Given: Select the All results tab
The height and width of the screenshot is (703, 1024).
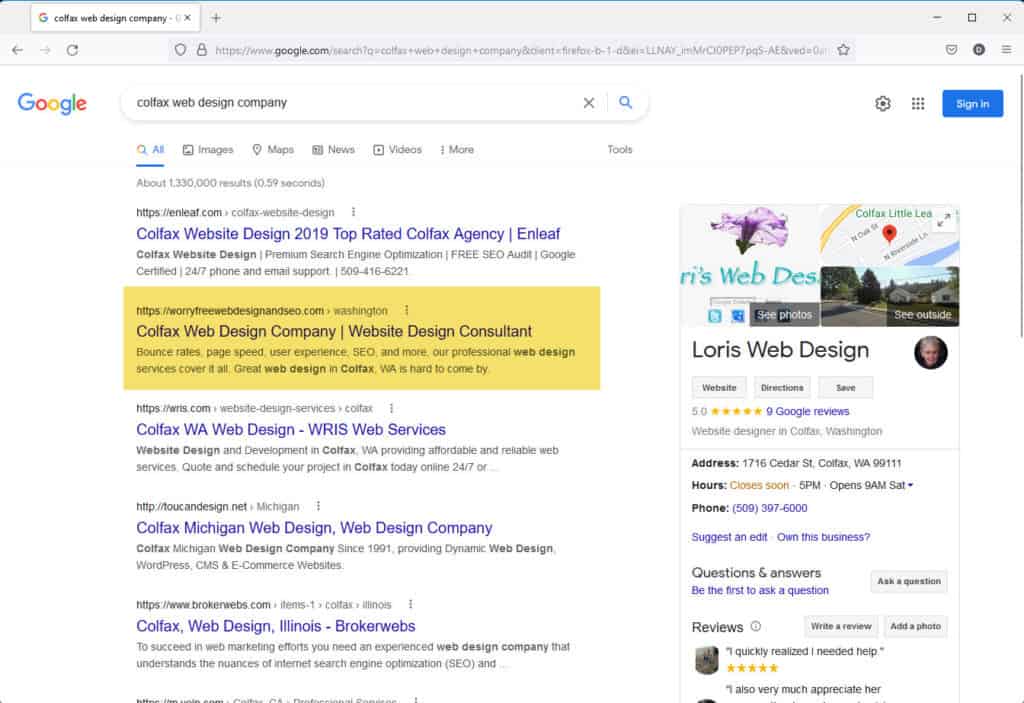Looking at the screenshot, I should click(150, 150).
